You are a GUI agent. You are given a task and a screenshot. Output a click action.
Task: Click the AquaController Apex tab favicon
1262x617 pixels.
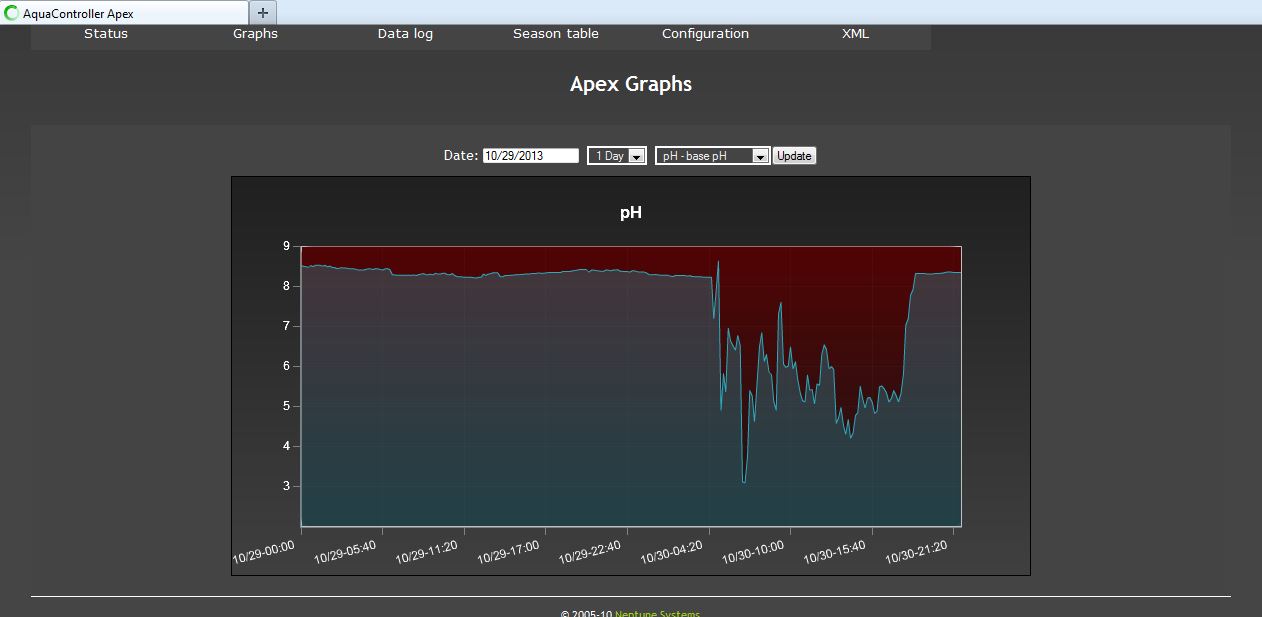tap(12, 13)
